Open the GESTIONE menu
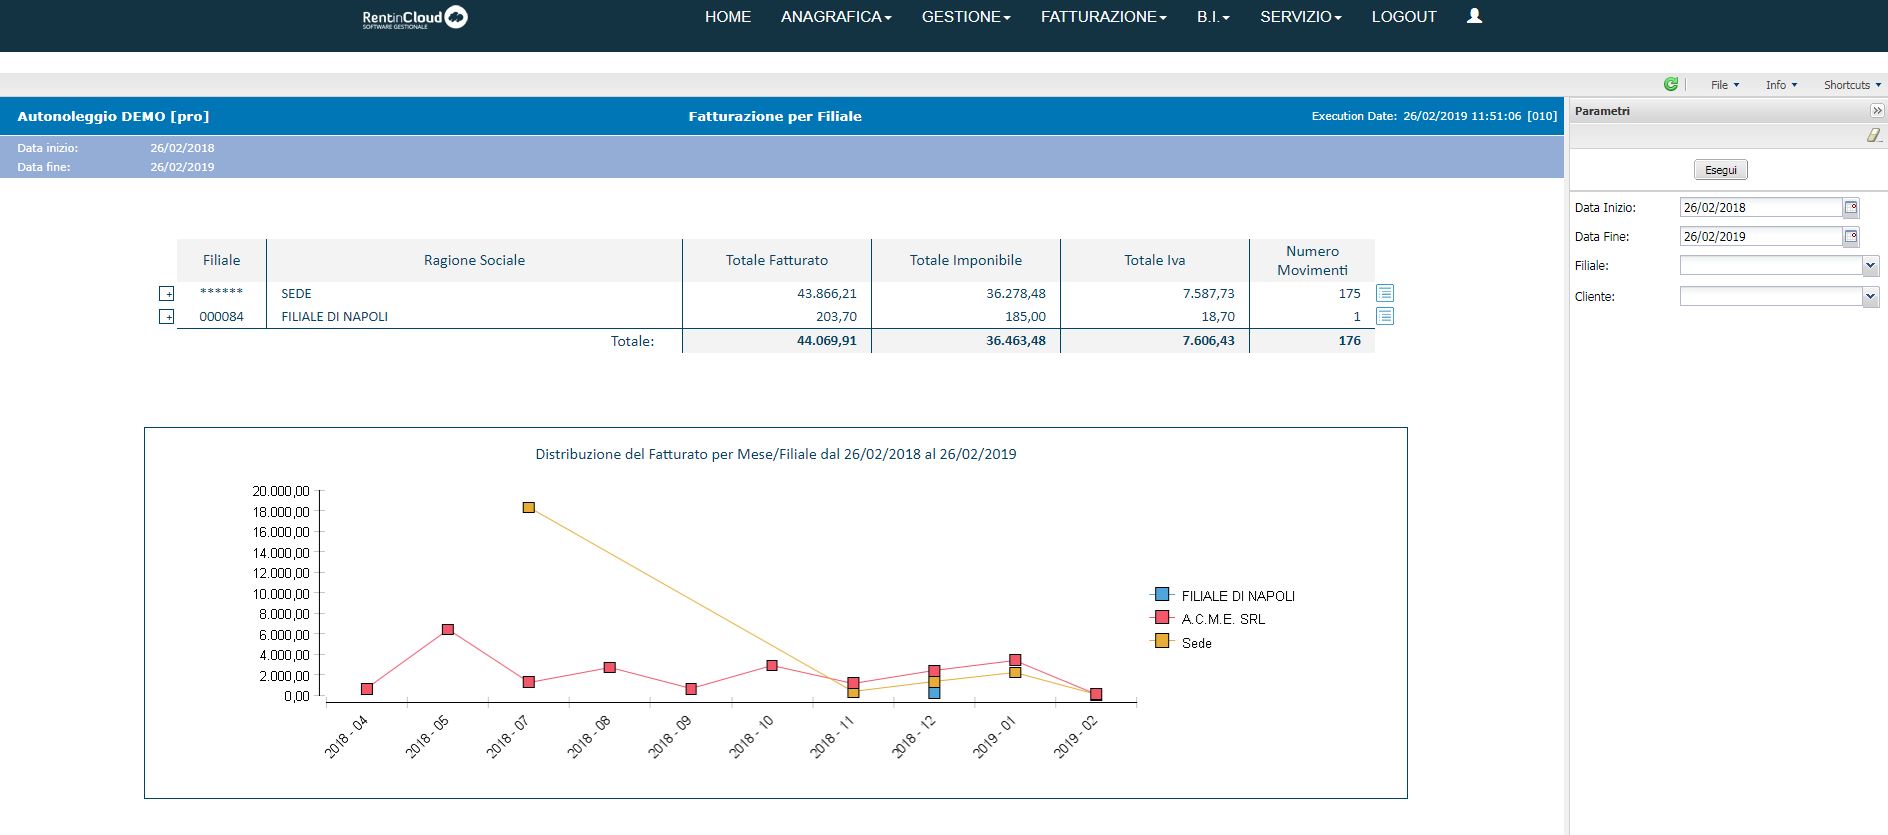The width and height of the screenshot is (1888, 835). pos(966,17)
